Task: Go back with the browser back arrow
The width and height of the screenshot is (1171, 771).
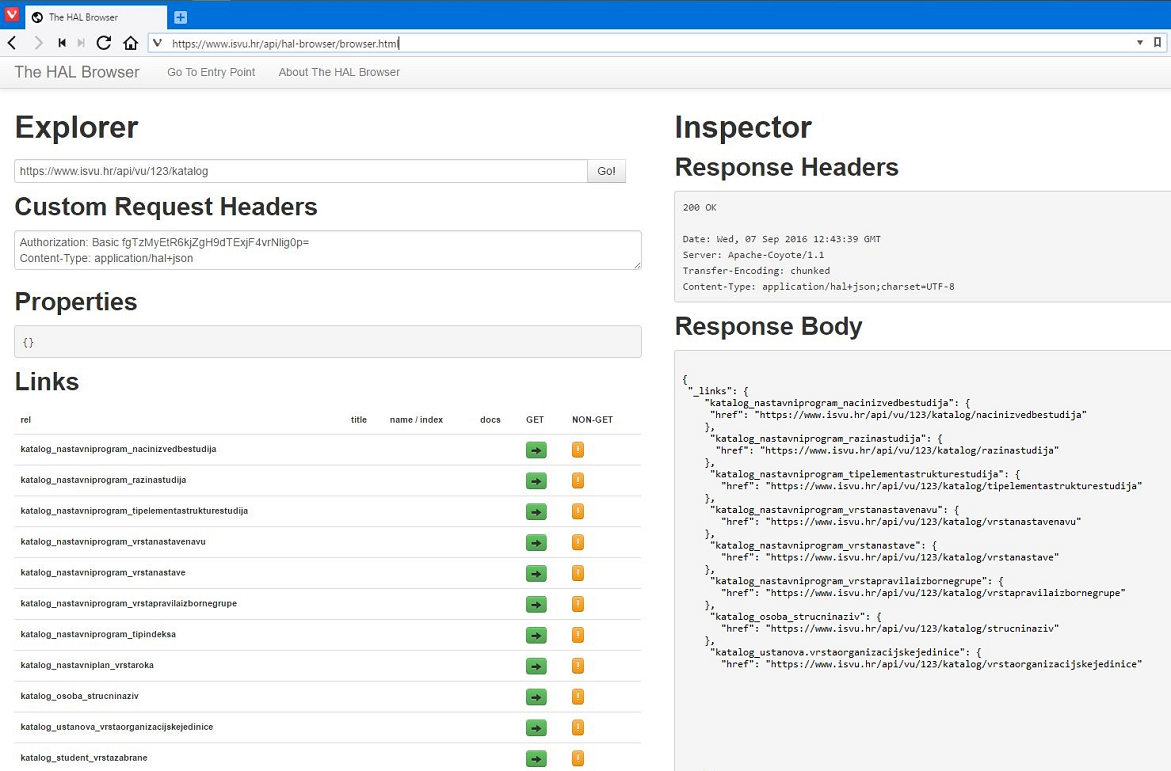Action: (x=13, y=43)
